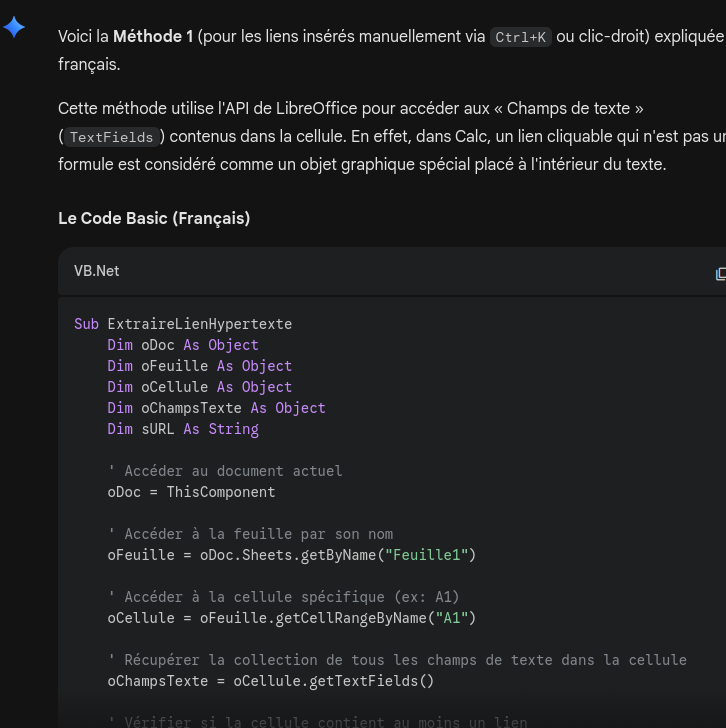Click the "Le Code Basic (Français)" heading
This screenshot has width=726, height=728.
click(154, 218)
